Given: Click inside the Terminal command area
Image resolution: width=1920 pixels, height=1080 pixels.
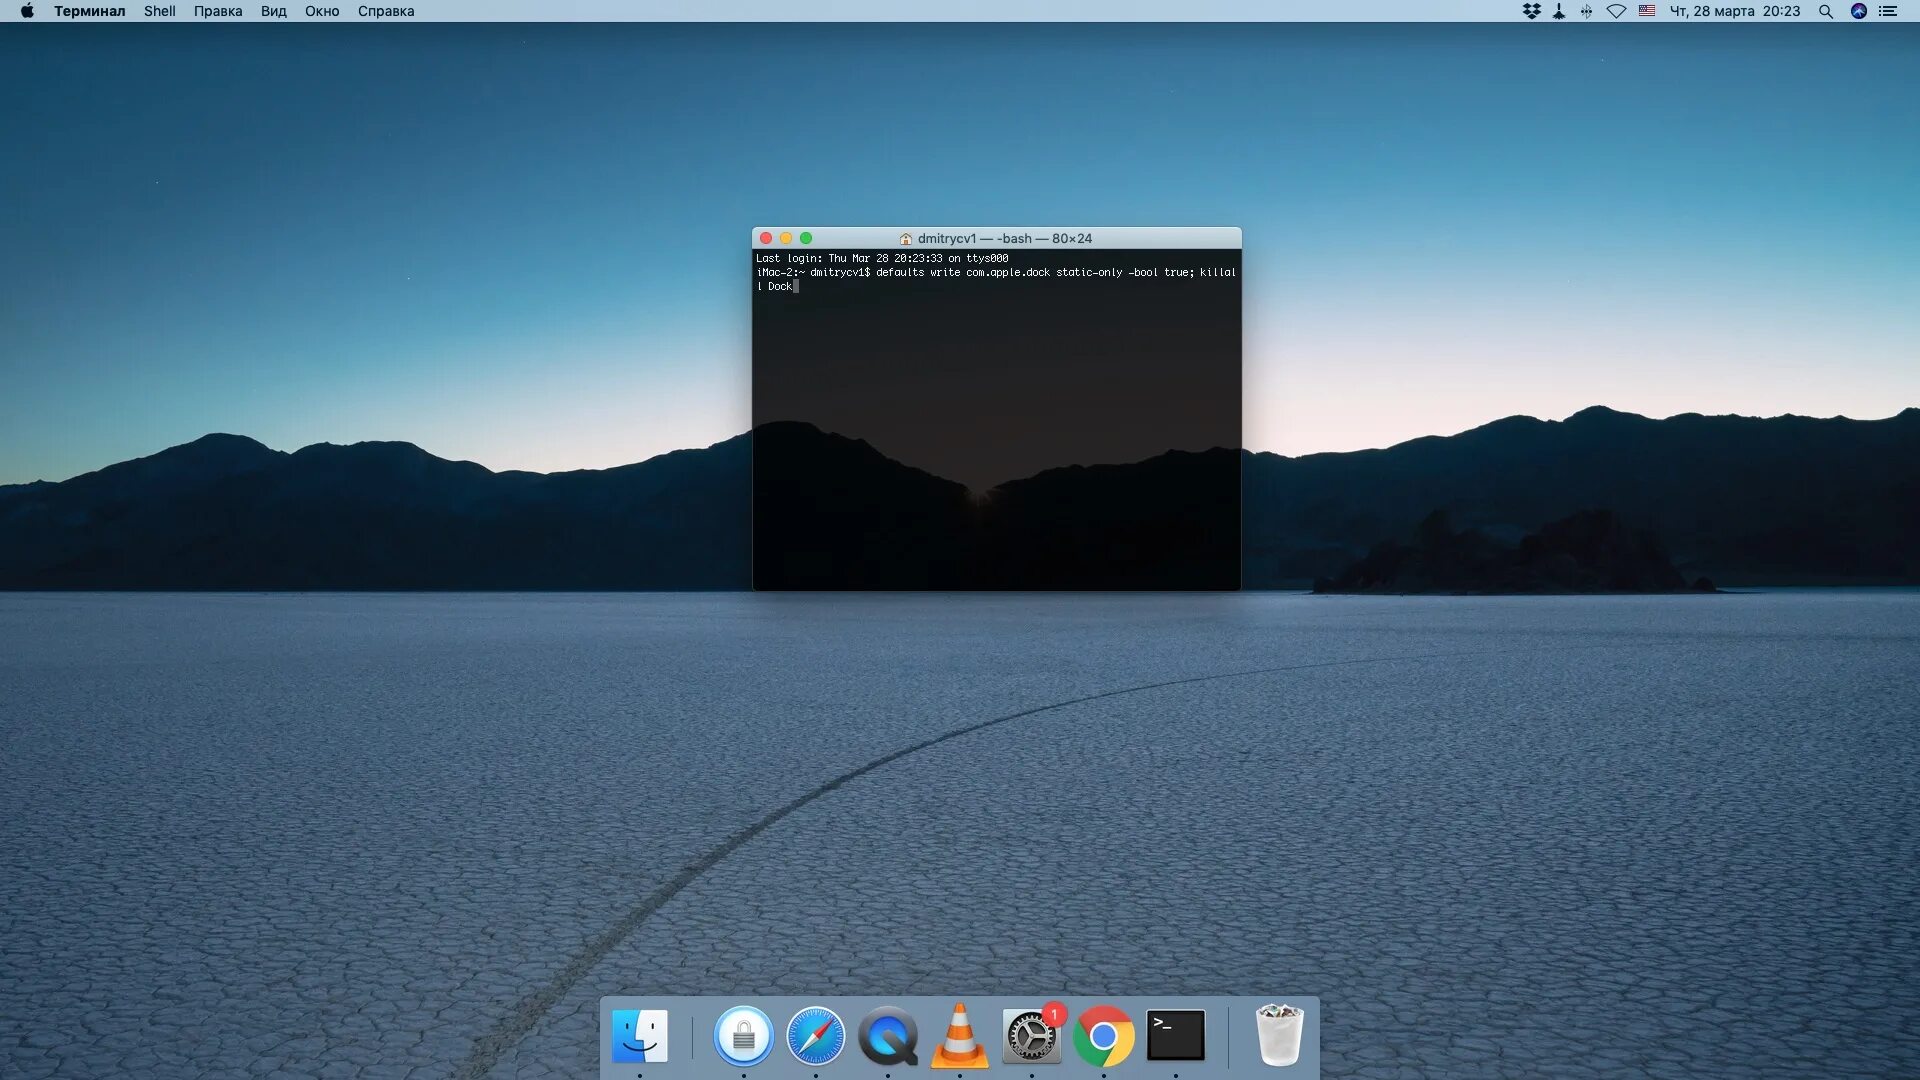Looking at the screenshot, I should coord(996,420).
